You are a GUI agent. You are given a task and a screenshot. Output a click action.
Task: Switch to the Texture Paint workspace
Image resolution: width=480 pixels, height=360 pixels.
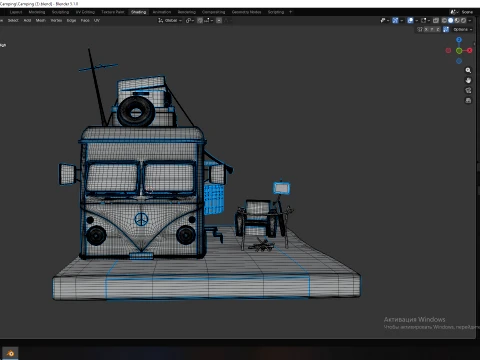point(113,12)
